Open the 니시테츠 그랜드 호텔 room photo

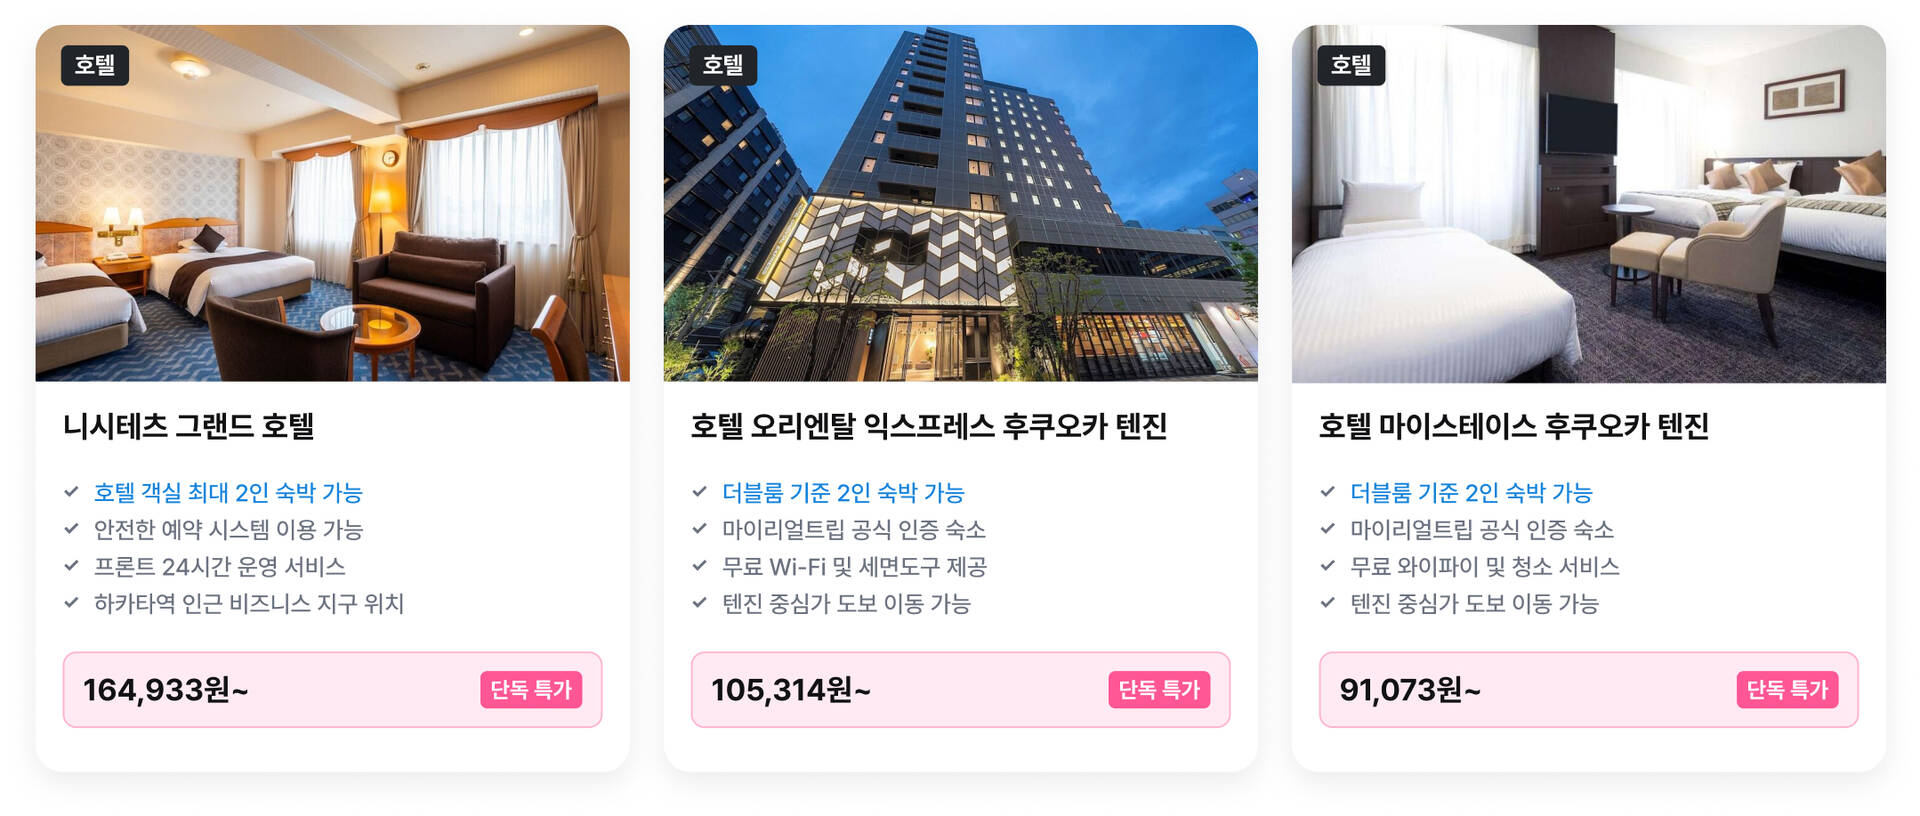[x=332, y=203]
